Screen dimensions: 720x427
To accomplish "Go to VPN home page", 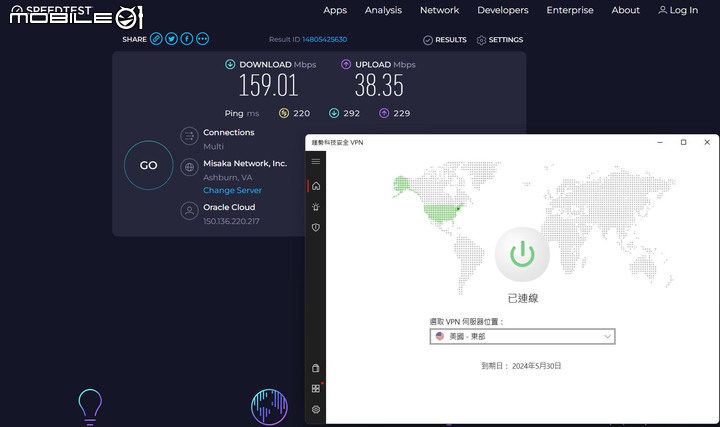I will (316, 186).
